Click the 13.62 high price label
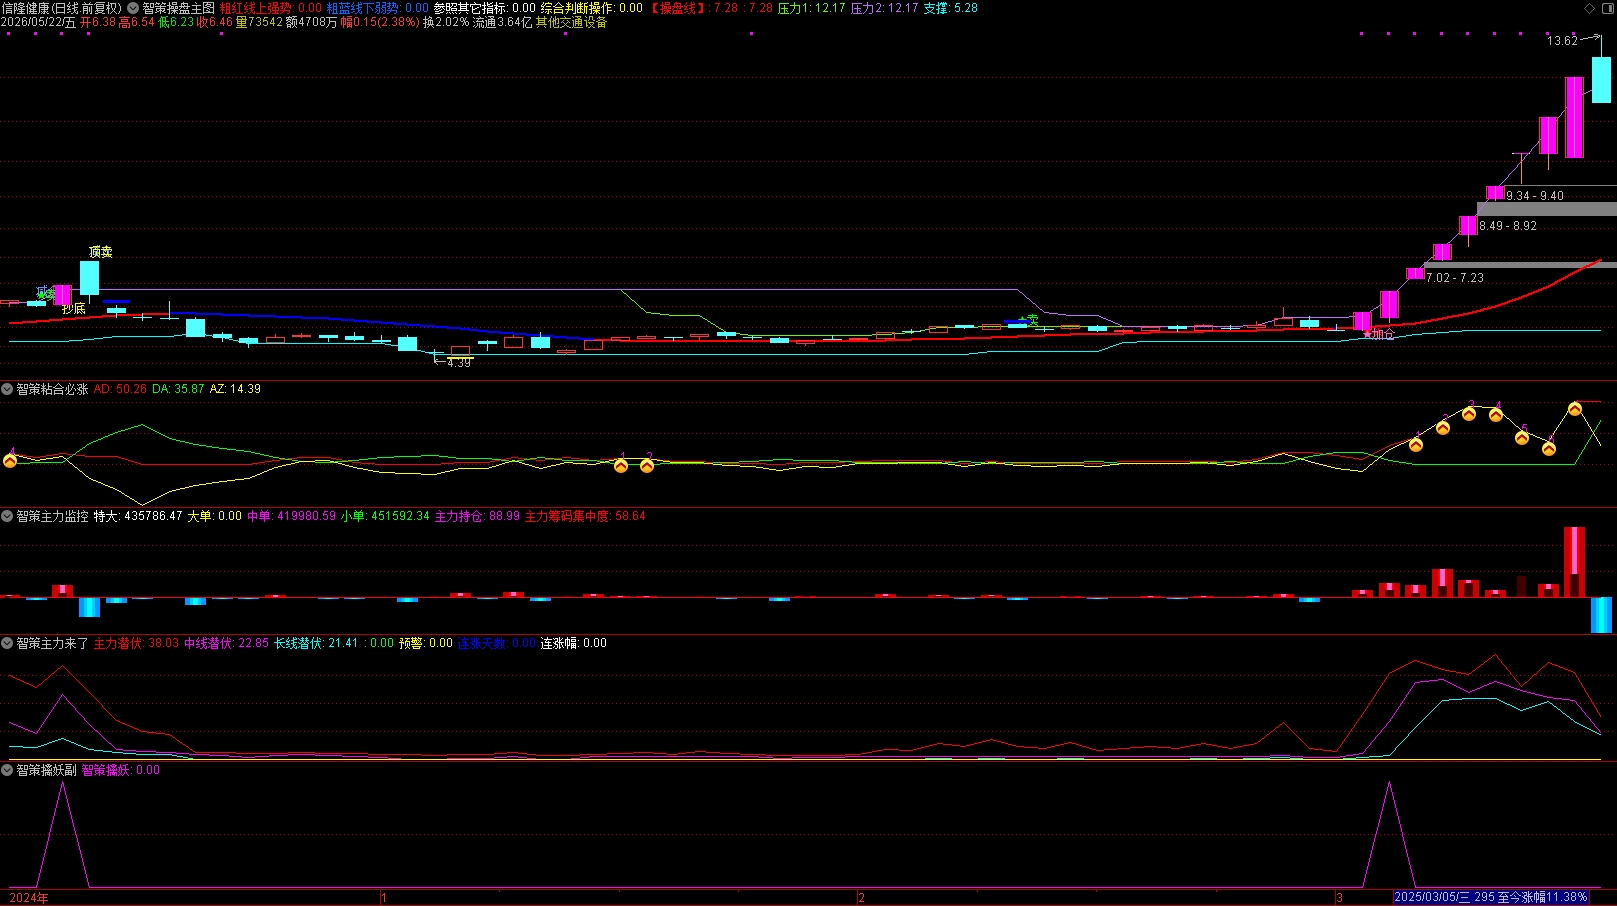Viewport: 1617px width, 906px height. [x=1562, y=41]
